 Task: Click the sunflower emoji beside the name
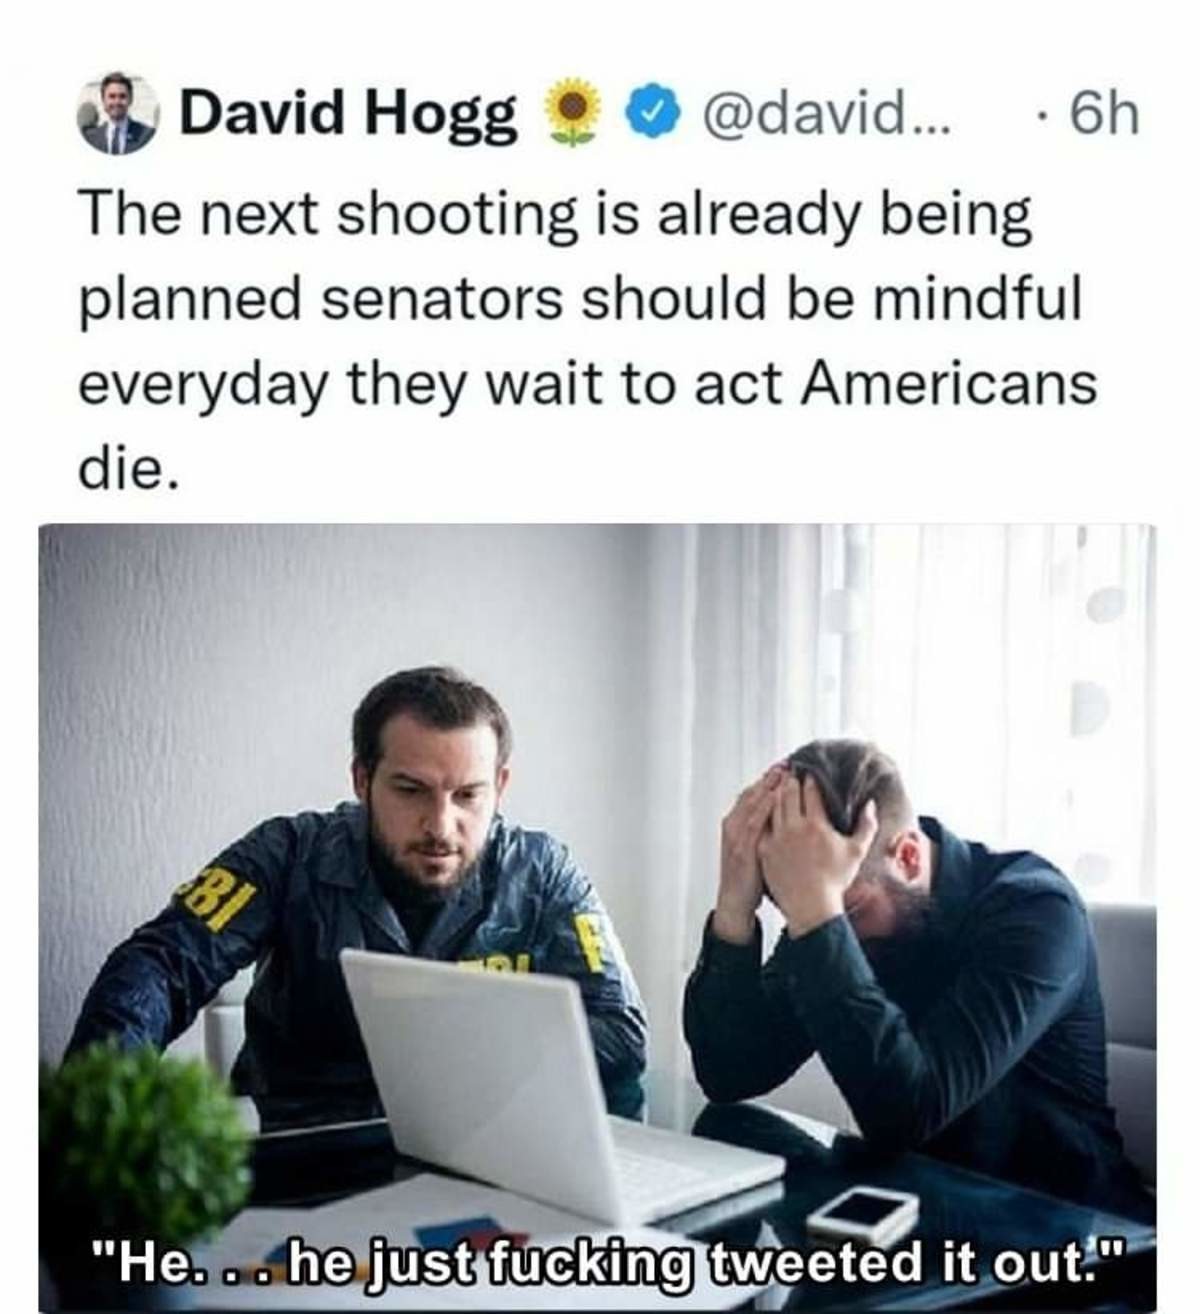571,113
